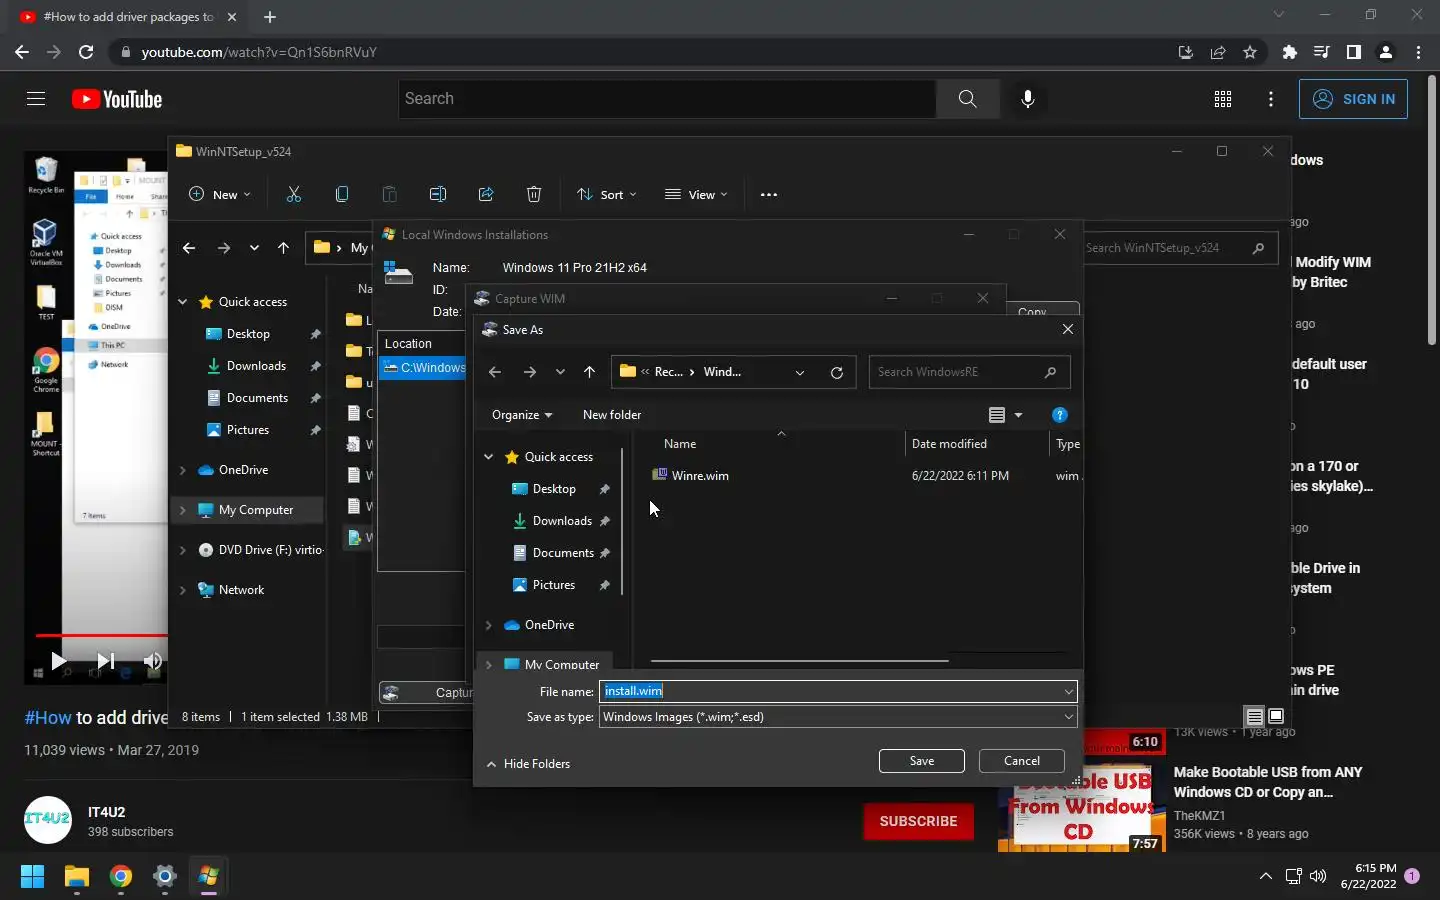This screenshot has width=1440, height=900.
Task: Click the YouTube voice search microphone
Action: pyautogui.click(x=1027, y=99)
